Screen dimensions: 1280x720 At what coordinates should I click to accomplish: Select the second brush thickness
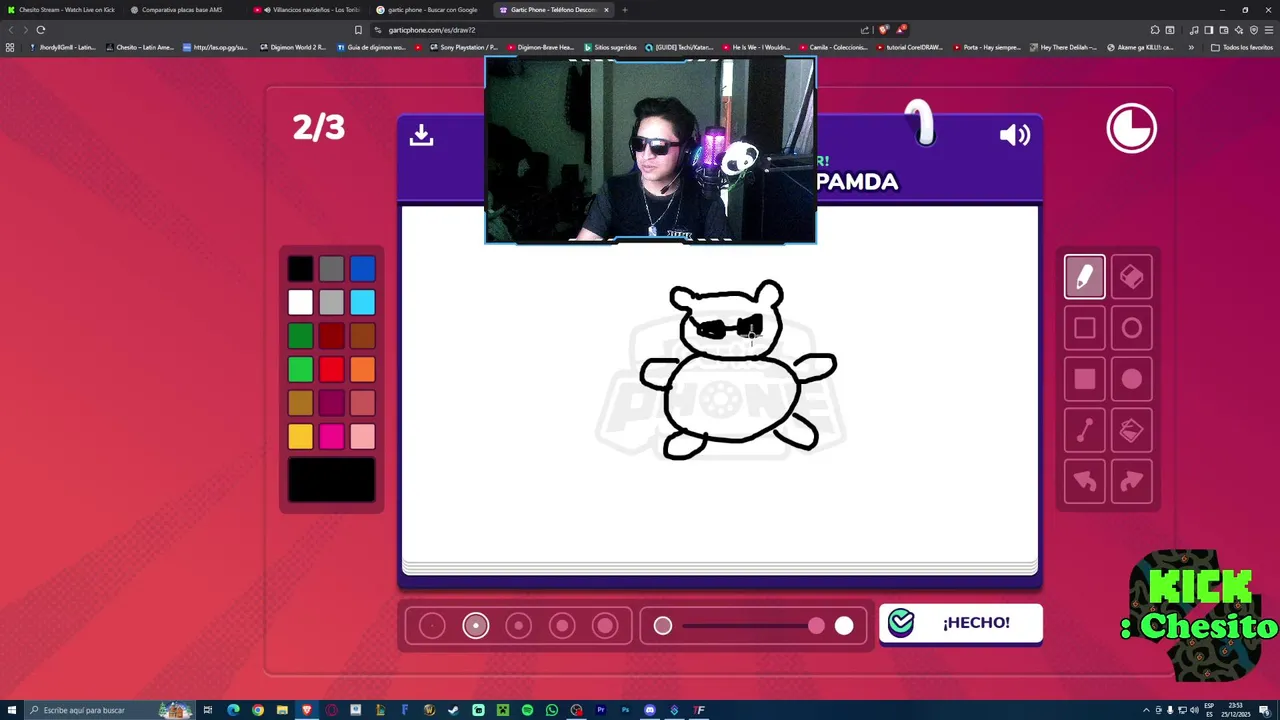pyautogui.click(x=476, y=626)
